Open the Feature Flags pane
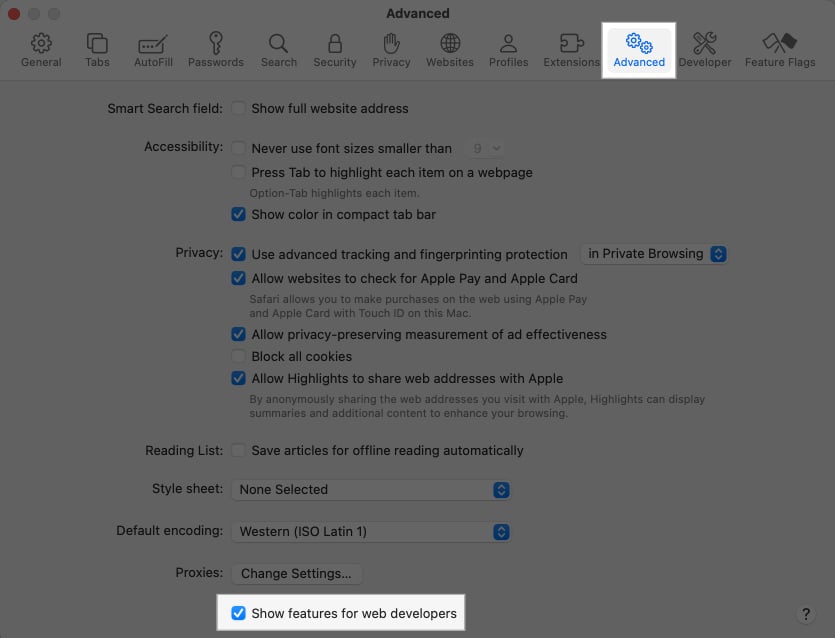The height and width of the screenshot is (638, 835). (x=780, y=51)
